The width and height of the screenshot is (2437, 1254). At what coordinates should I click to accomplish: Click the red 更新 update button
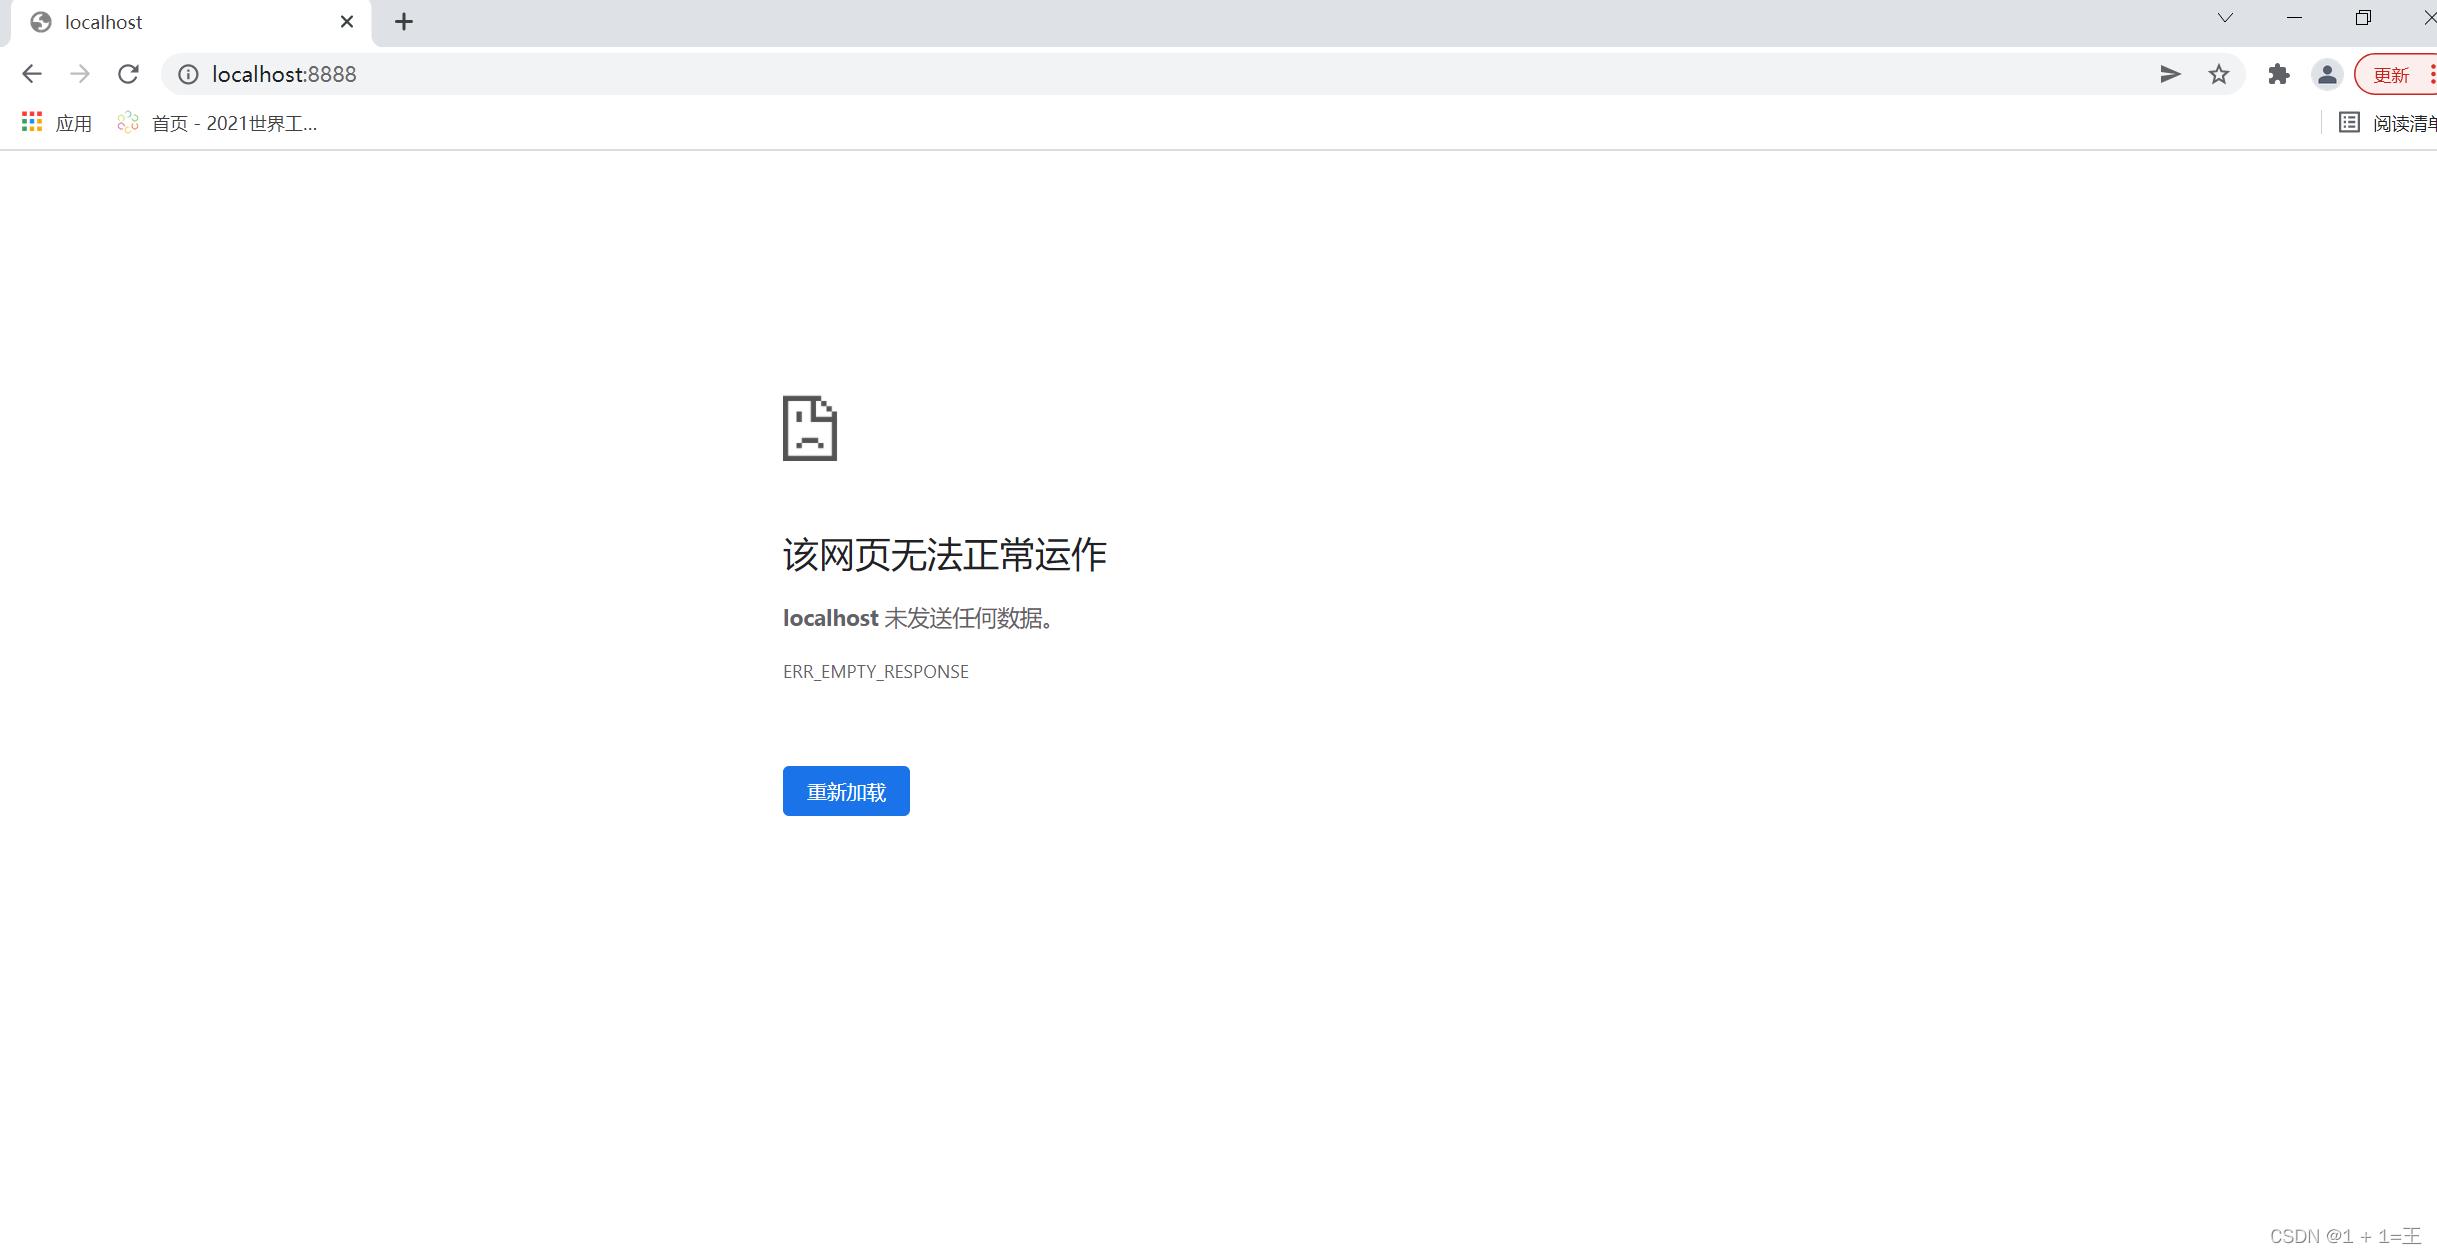[2395, 74]
